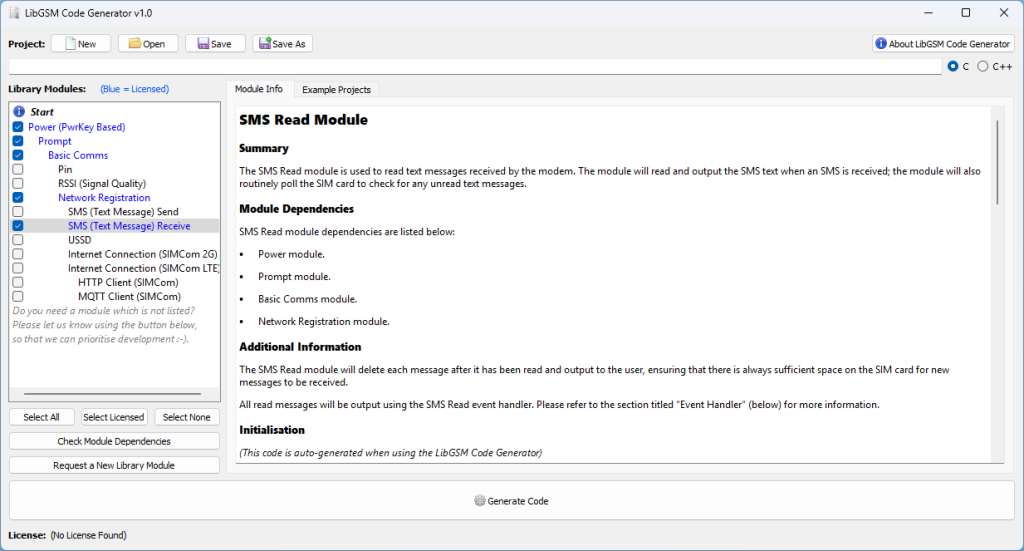The height and width of the screenshot is (551, 1024).
Task: Select the C language radio button
Action: click(x=953, y=67)
